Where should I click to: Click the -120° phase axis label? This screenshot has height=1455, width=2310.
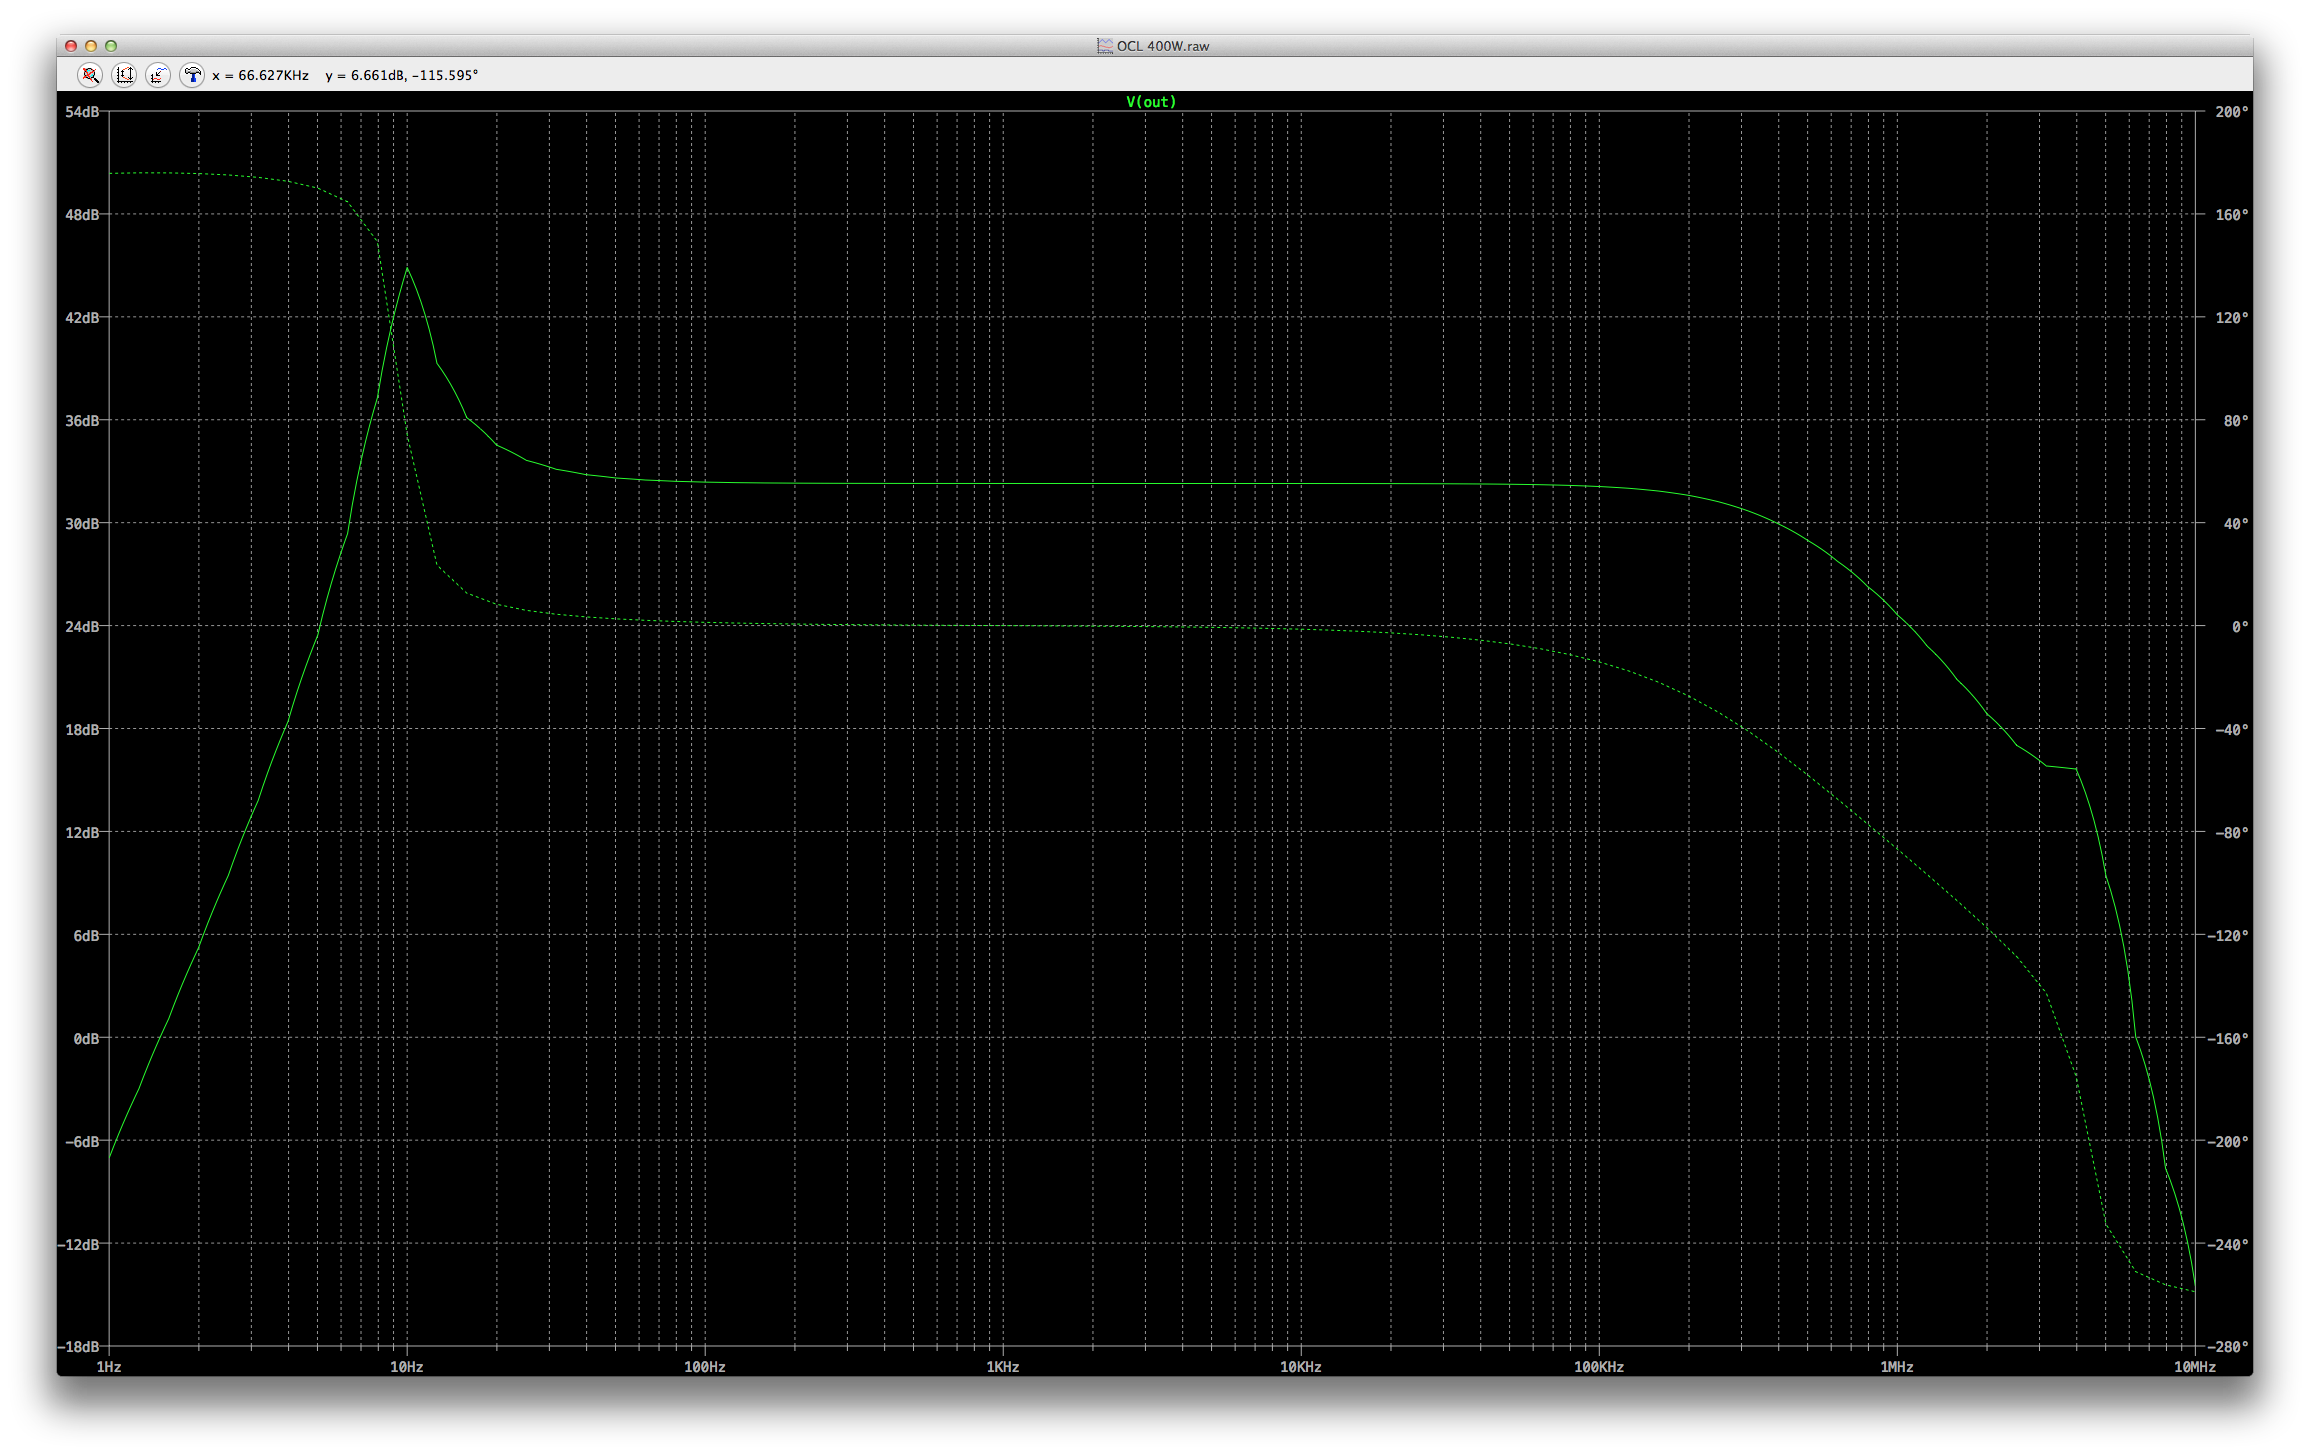click(2228, 936)
